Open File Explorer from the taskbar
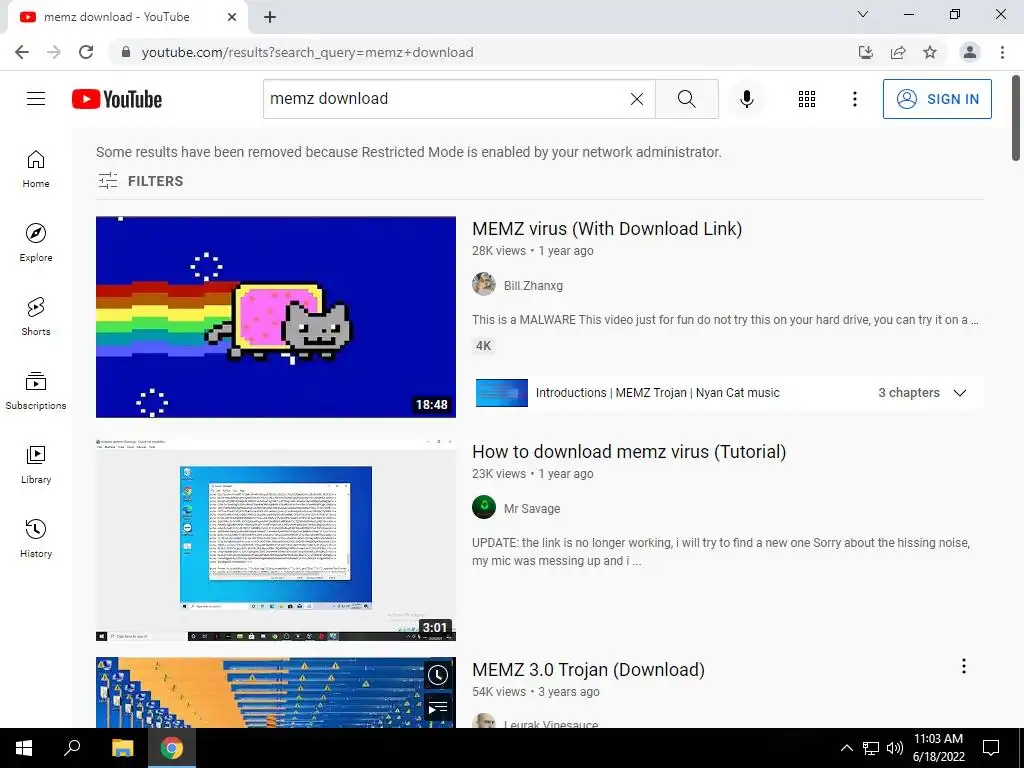Image resolution: width=1024 pixels, height=768 pixels. (x=122, y=748)
